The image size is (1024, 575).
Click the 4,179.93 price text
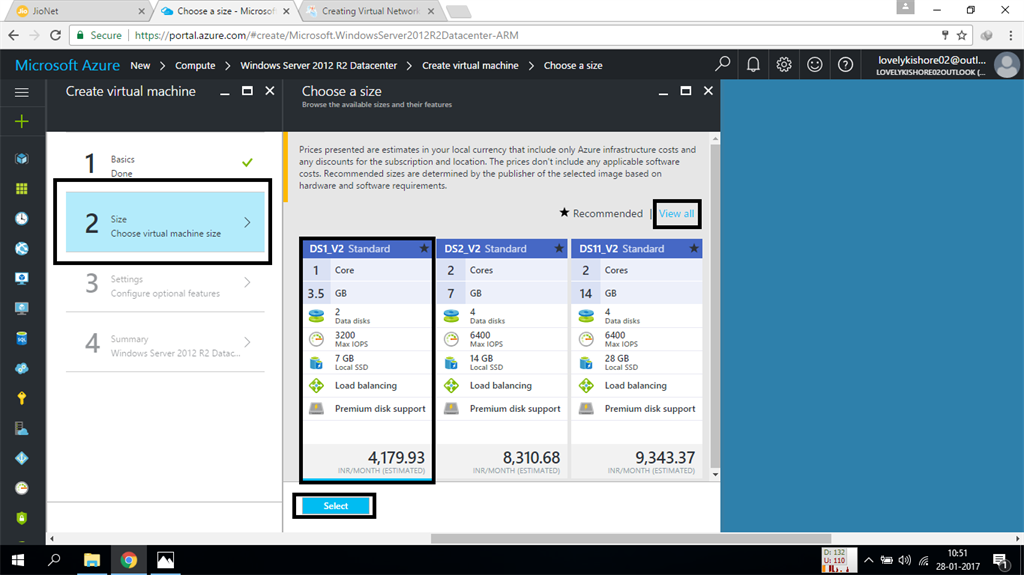pos(396,457)
